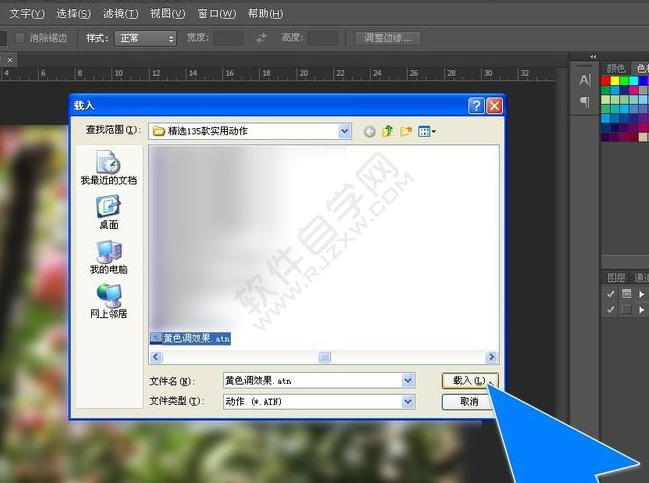Open the 帮助(H) menu
This screenshot has width=649, height=483.
click(x=265, y=14)
